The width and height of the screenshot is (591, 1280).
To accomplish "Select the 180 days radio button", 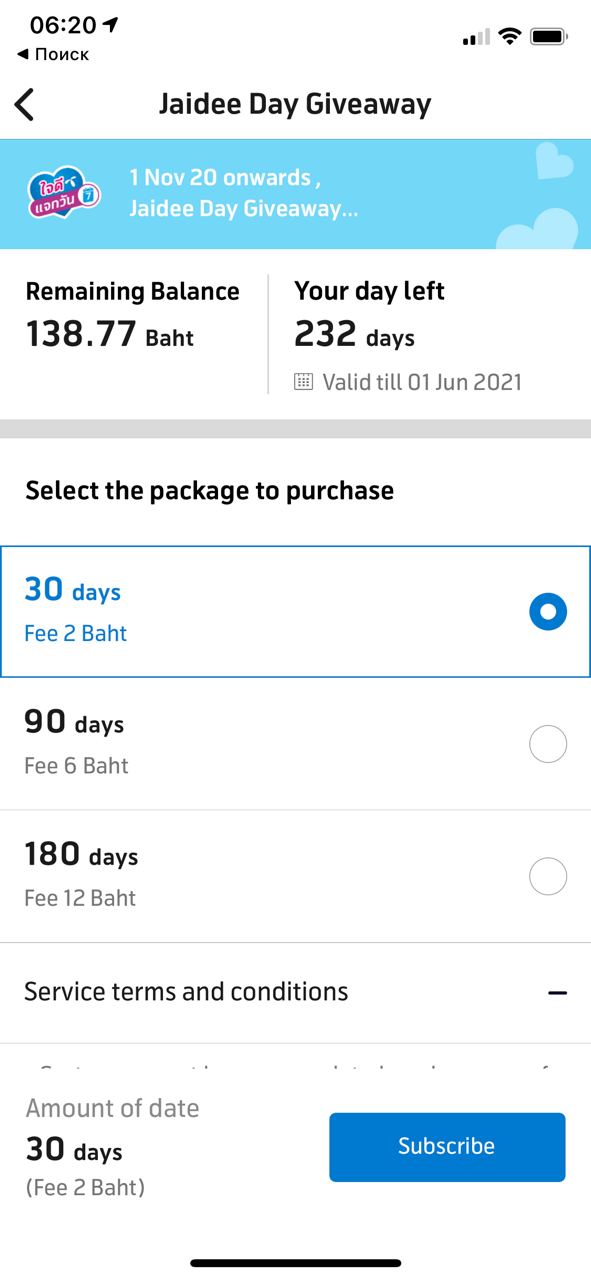I will click(548, 876).
